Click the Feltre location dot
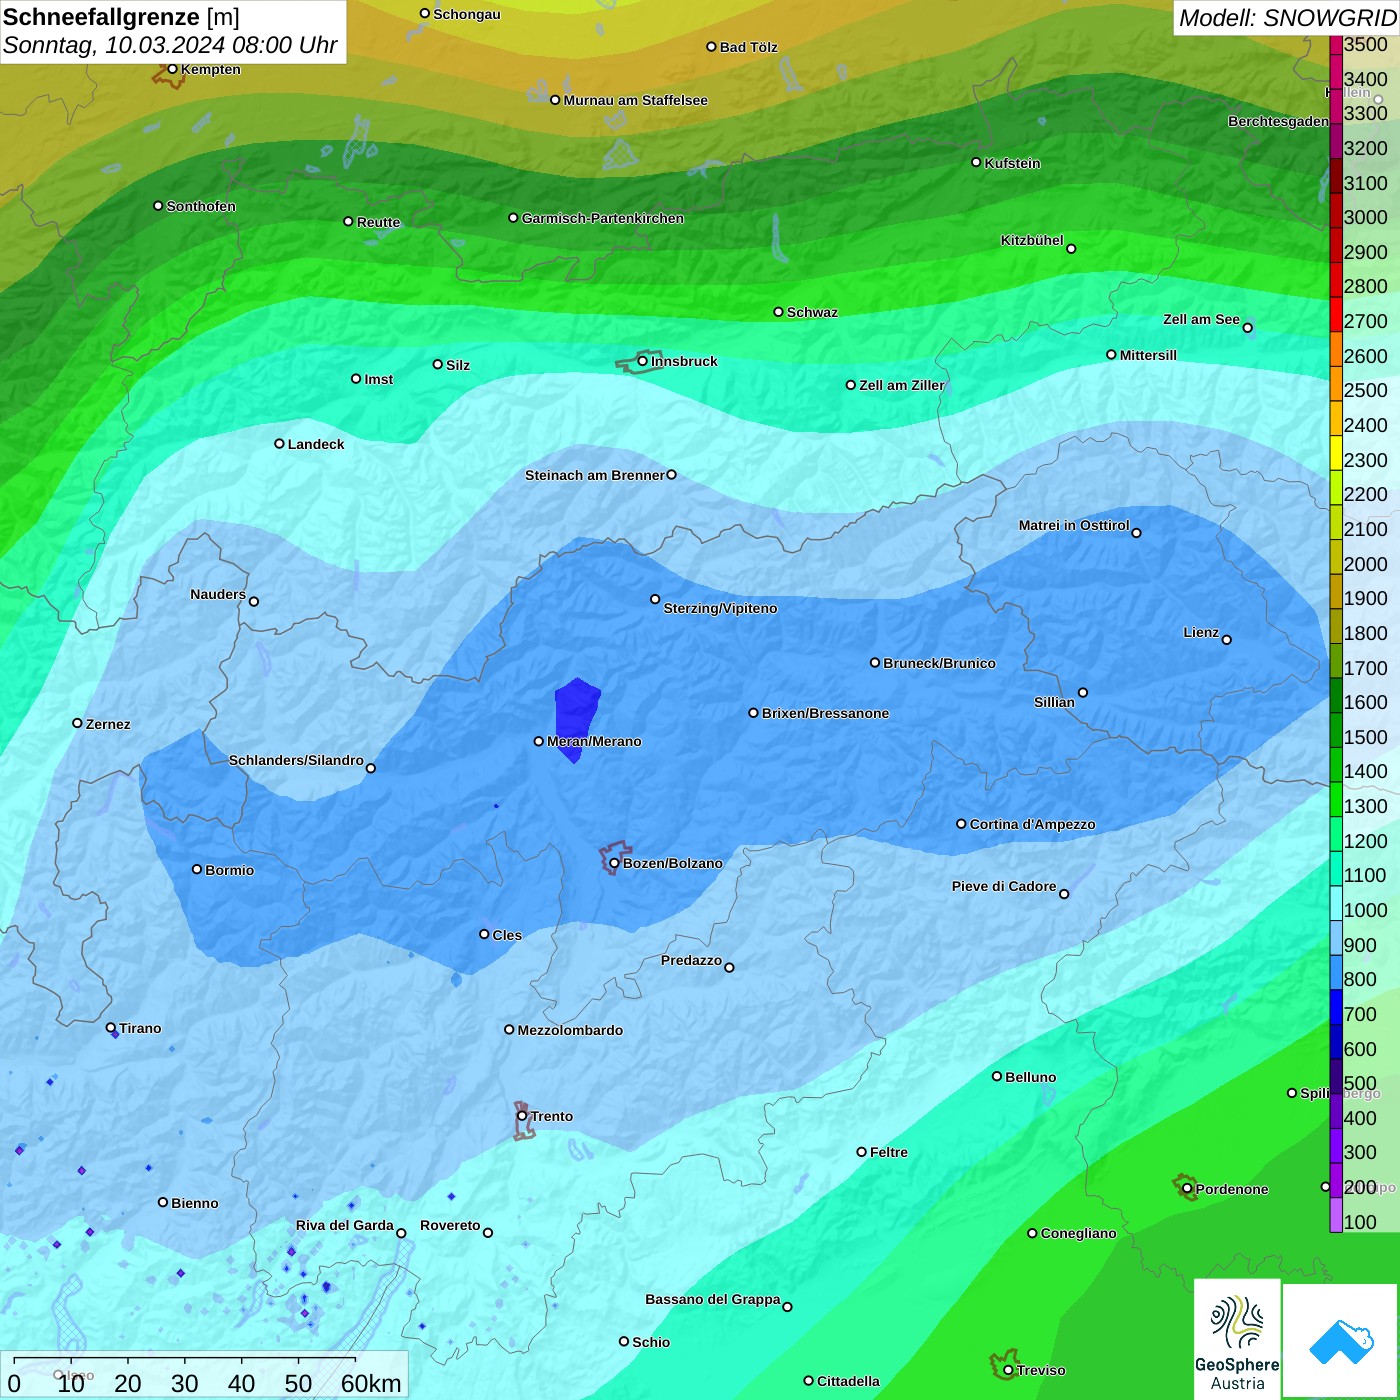This screenshot has width=1400, height=1400. tap(861, 1151)
